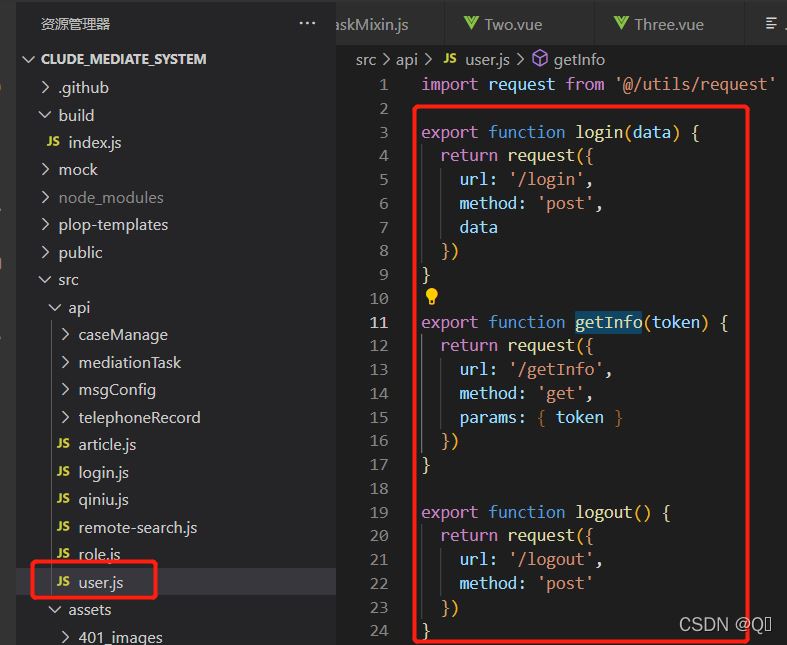This screenshot has width=787, height=645.
Task: Click the highlighted getInfo function name
Action: point(608,322)
